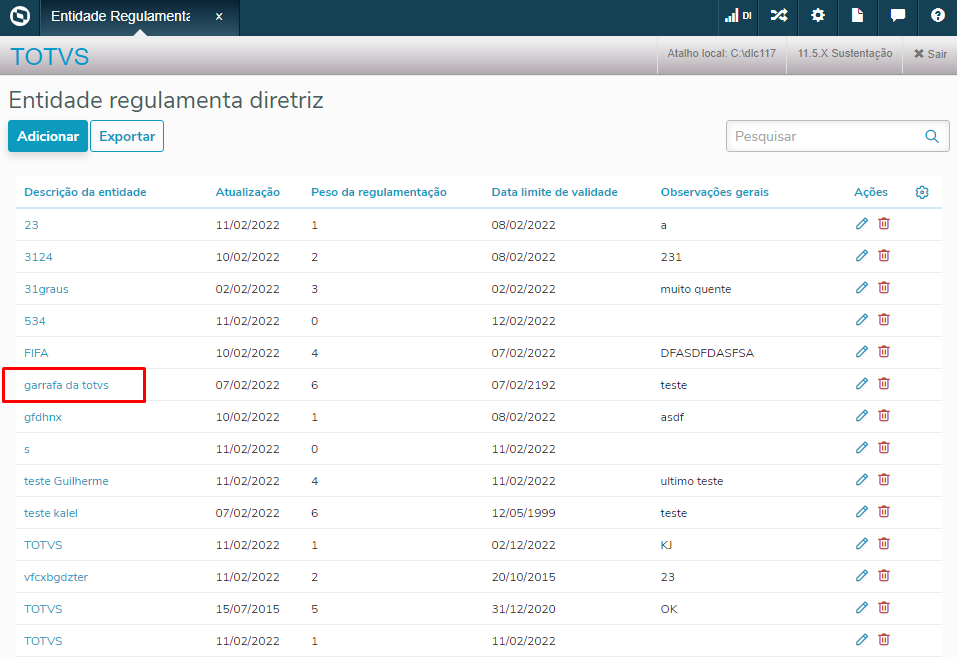Open the gfdhnx entity link

[43, 417]
